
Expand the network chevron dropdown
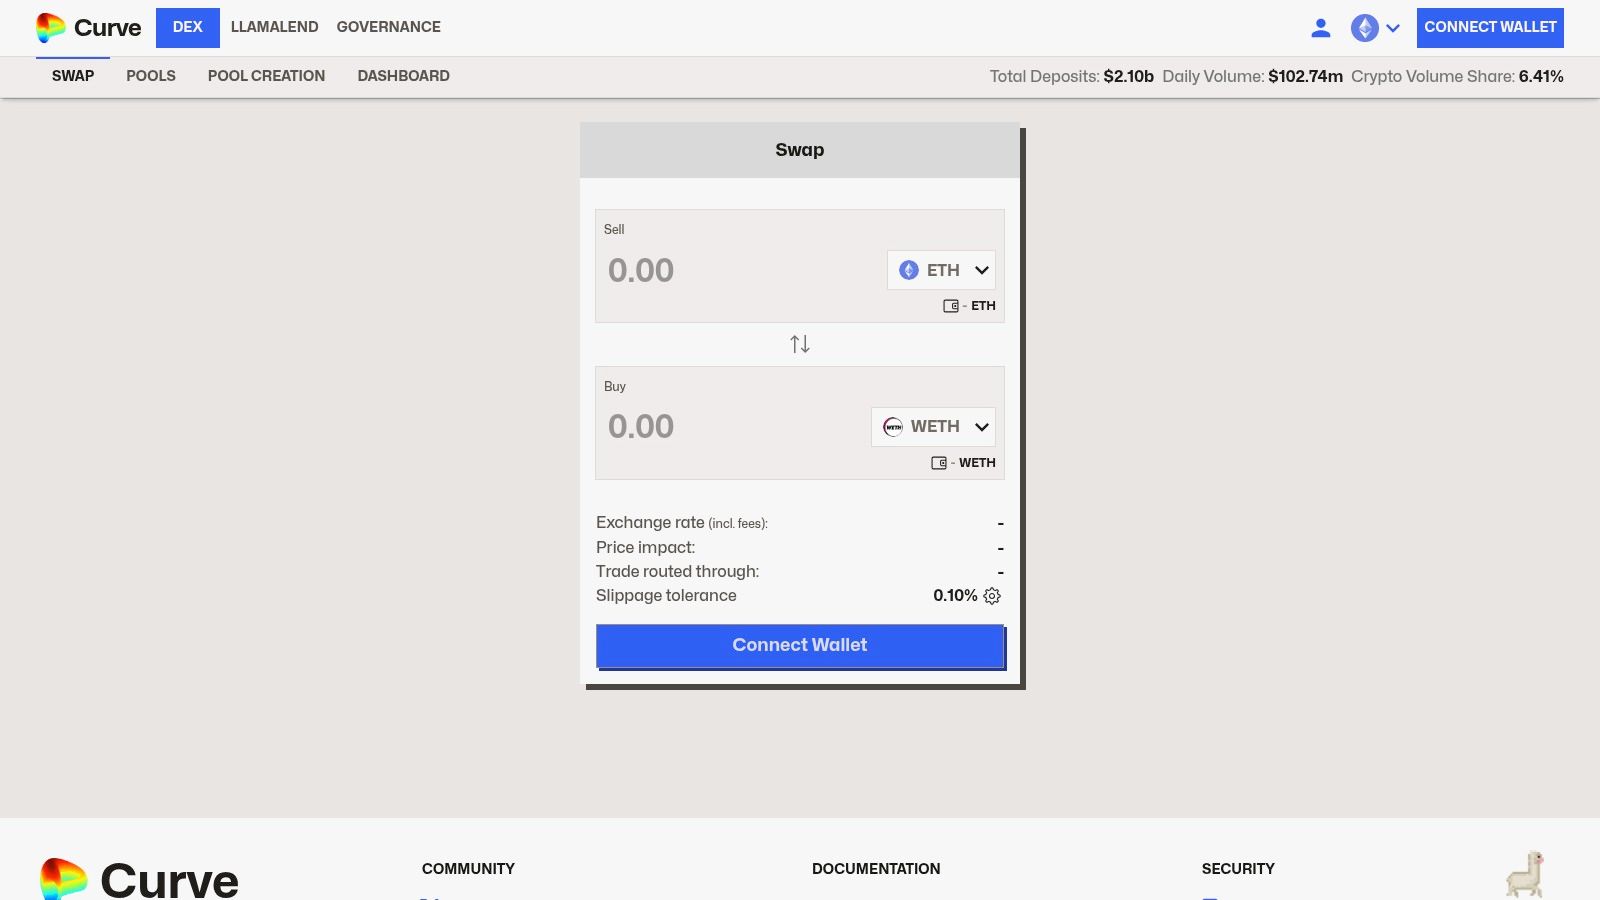click(x=1393, y=28)
